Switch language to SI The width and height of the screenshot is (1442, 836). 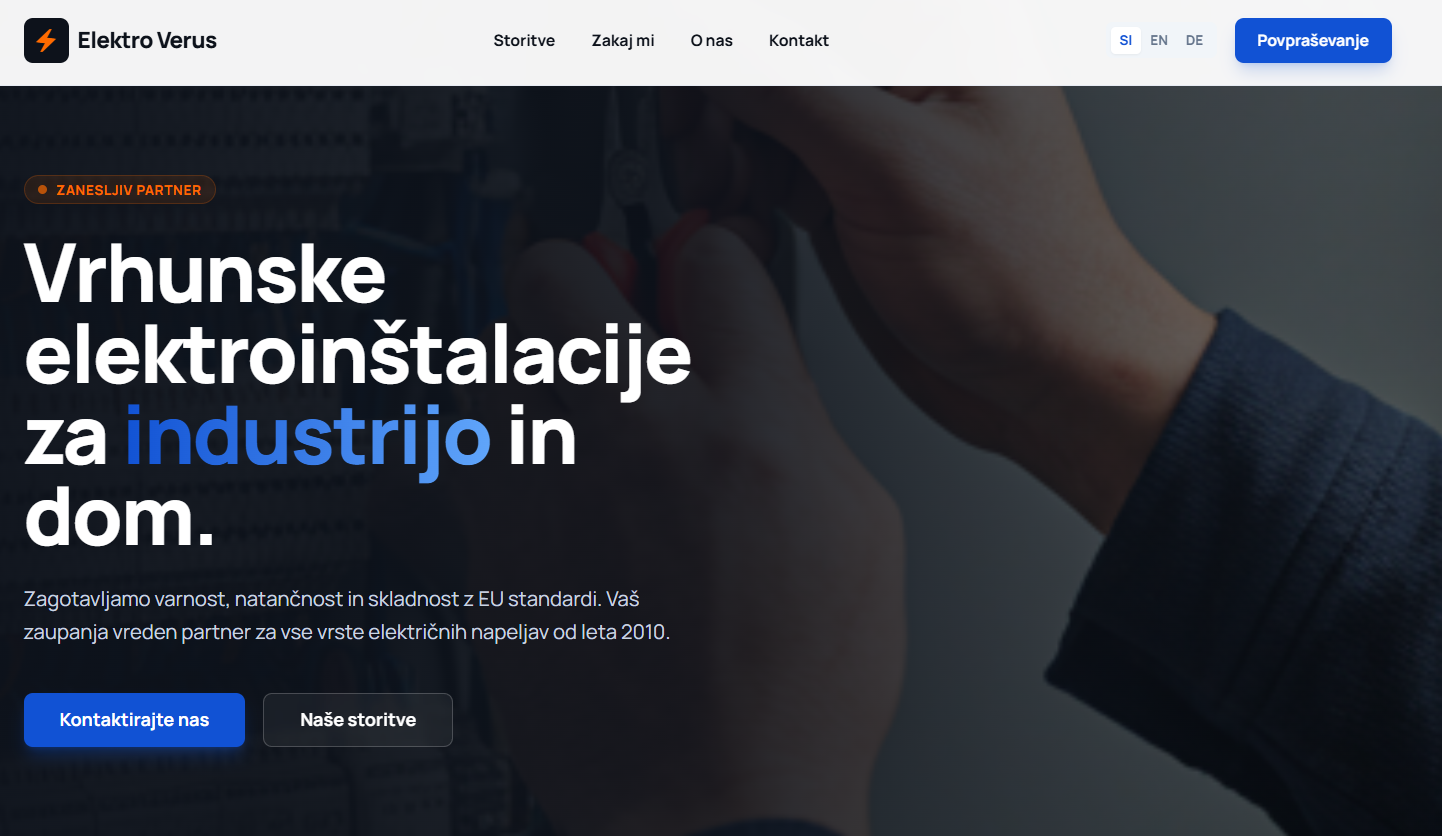point(1125,41)
